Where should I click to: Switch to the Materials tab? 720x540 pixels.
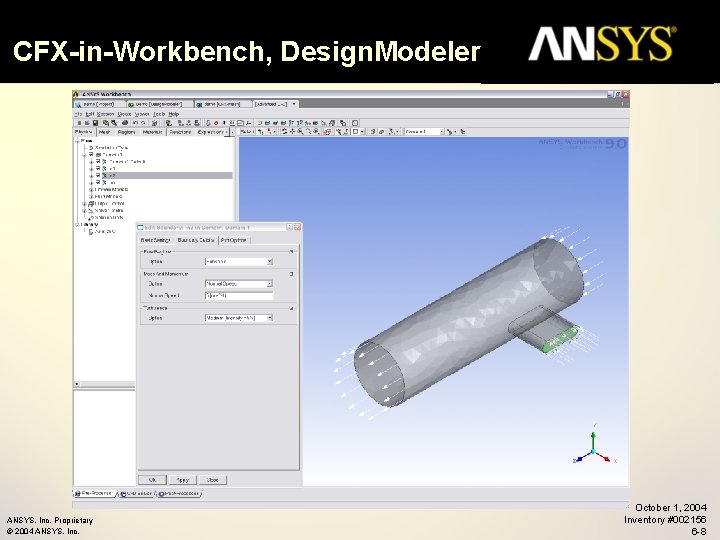[152, 132]
